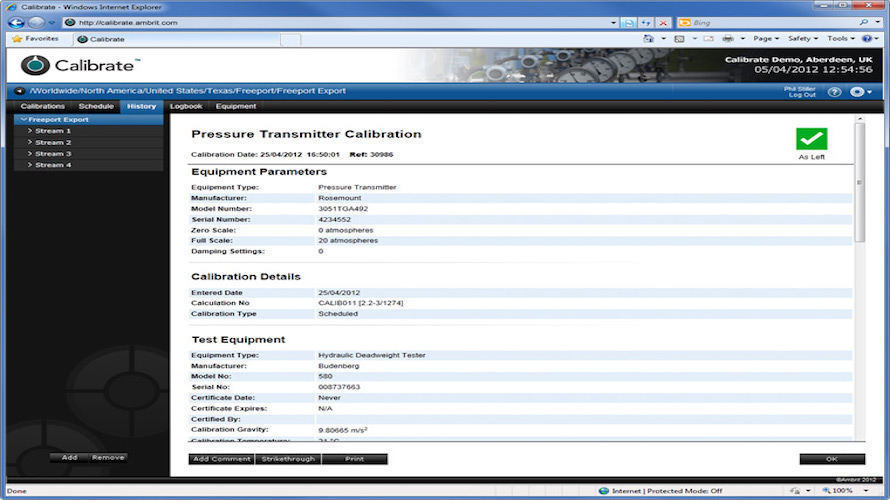Open the address bar history dropdown
Viewport: 890px width, 500px height.
tap(614, 23)
